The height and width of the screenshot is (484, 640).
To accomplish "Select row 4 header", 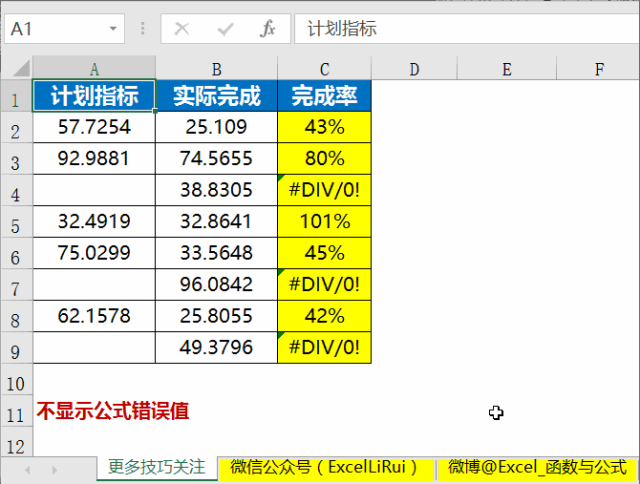I will pos(16,190).
